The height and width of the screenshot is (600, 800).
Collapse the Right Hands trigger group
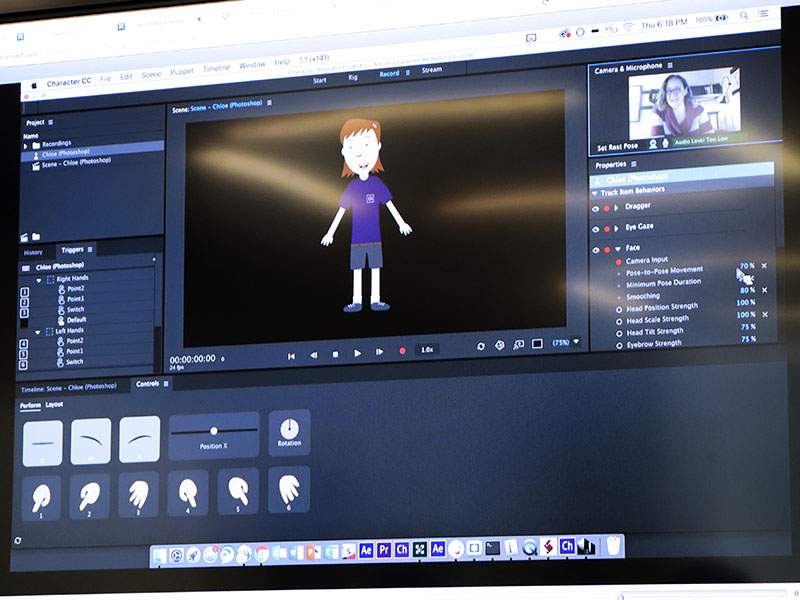pyautogui.click(x=38, y=281)
